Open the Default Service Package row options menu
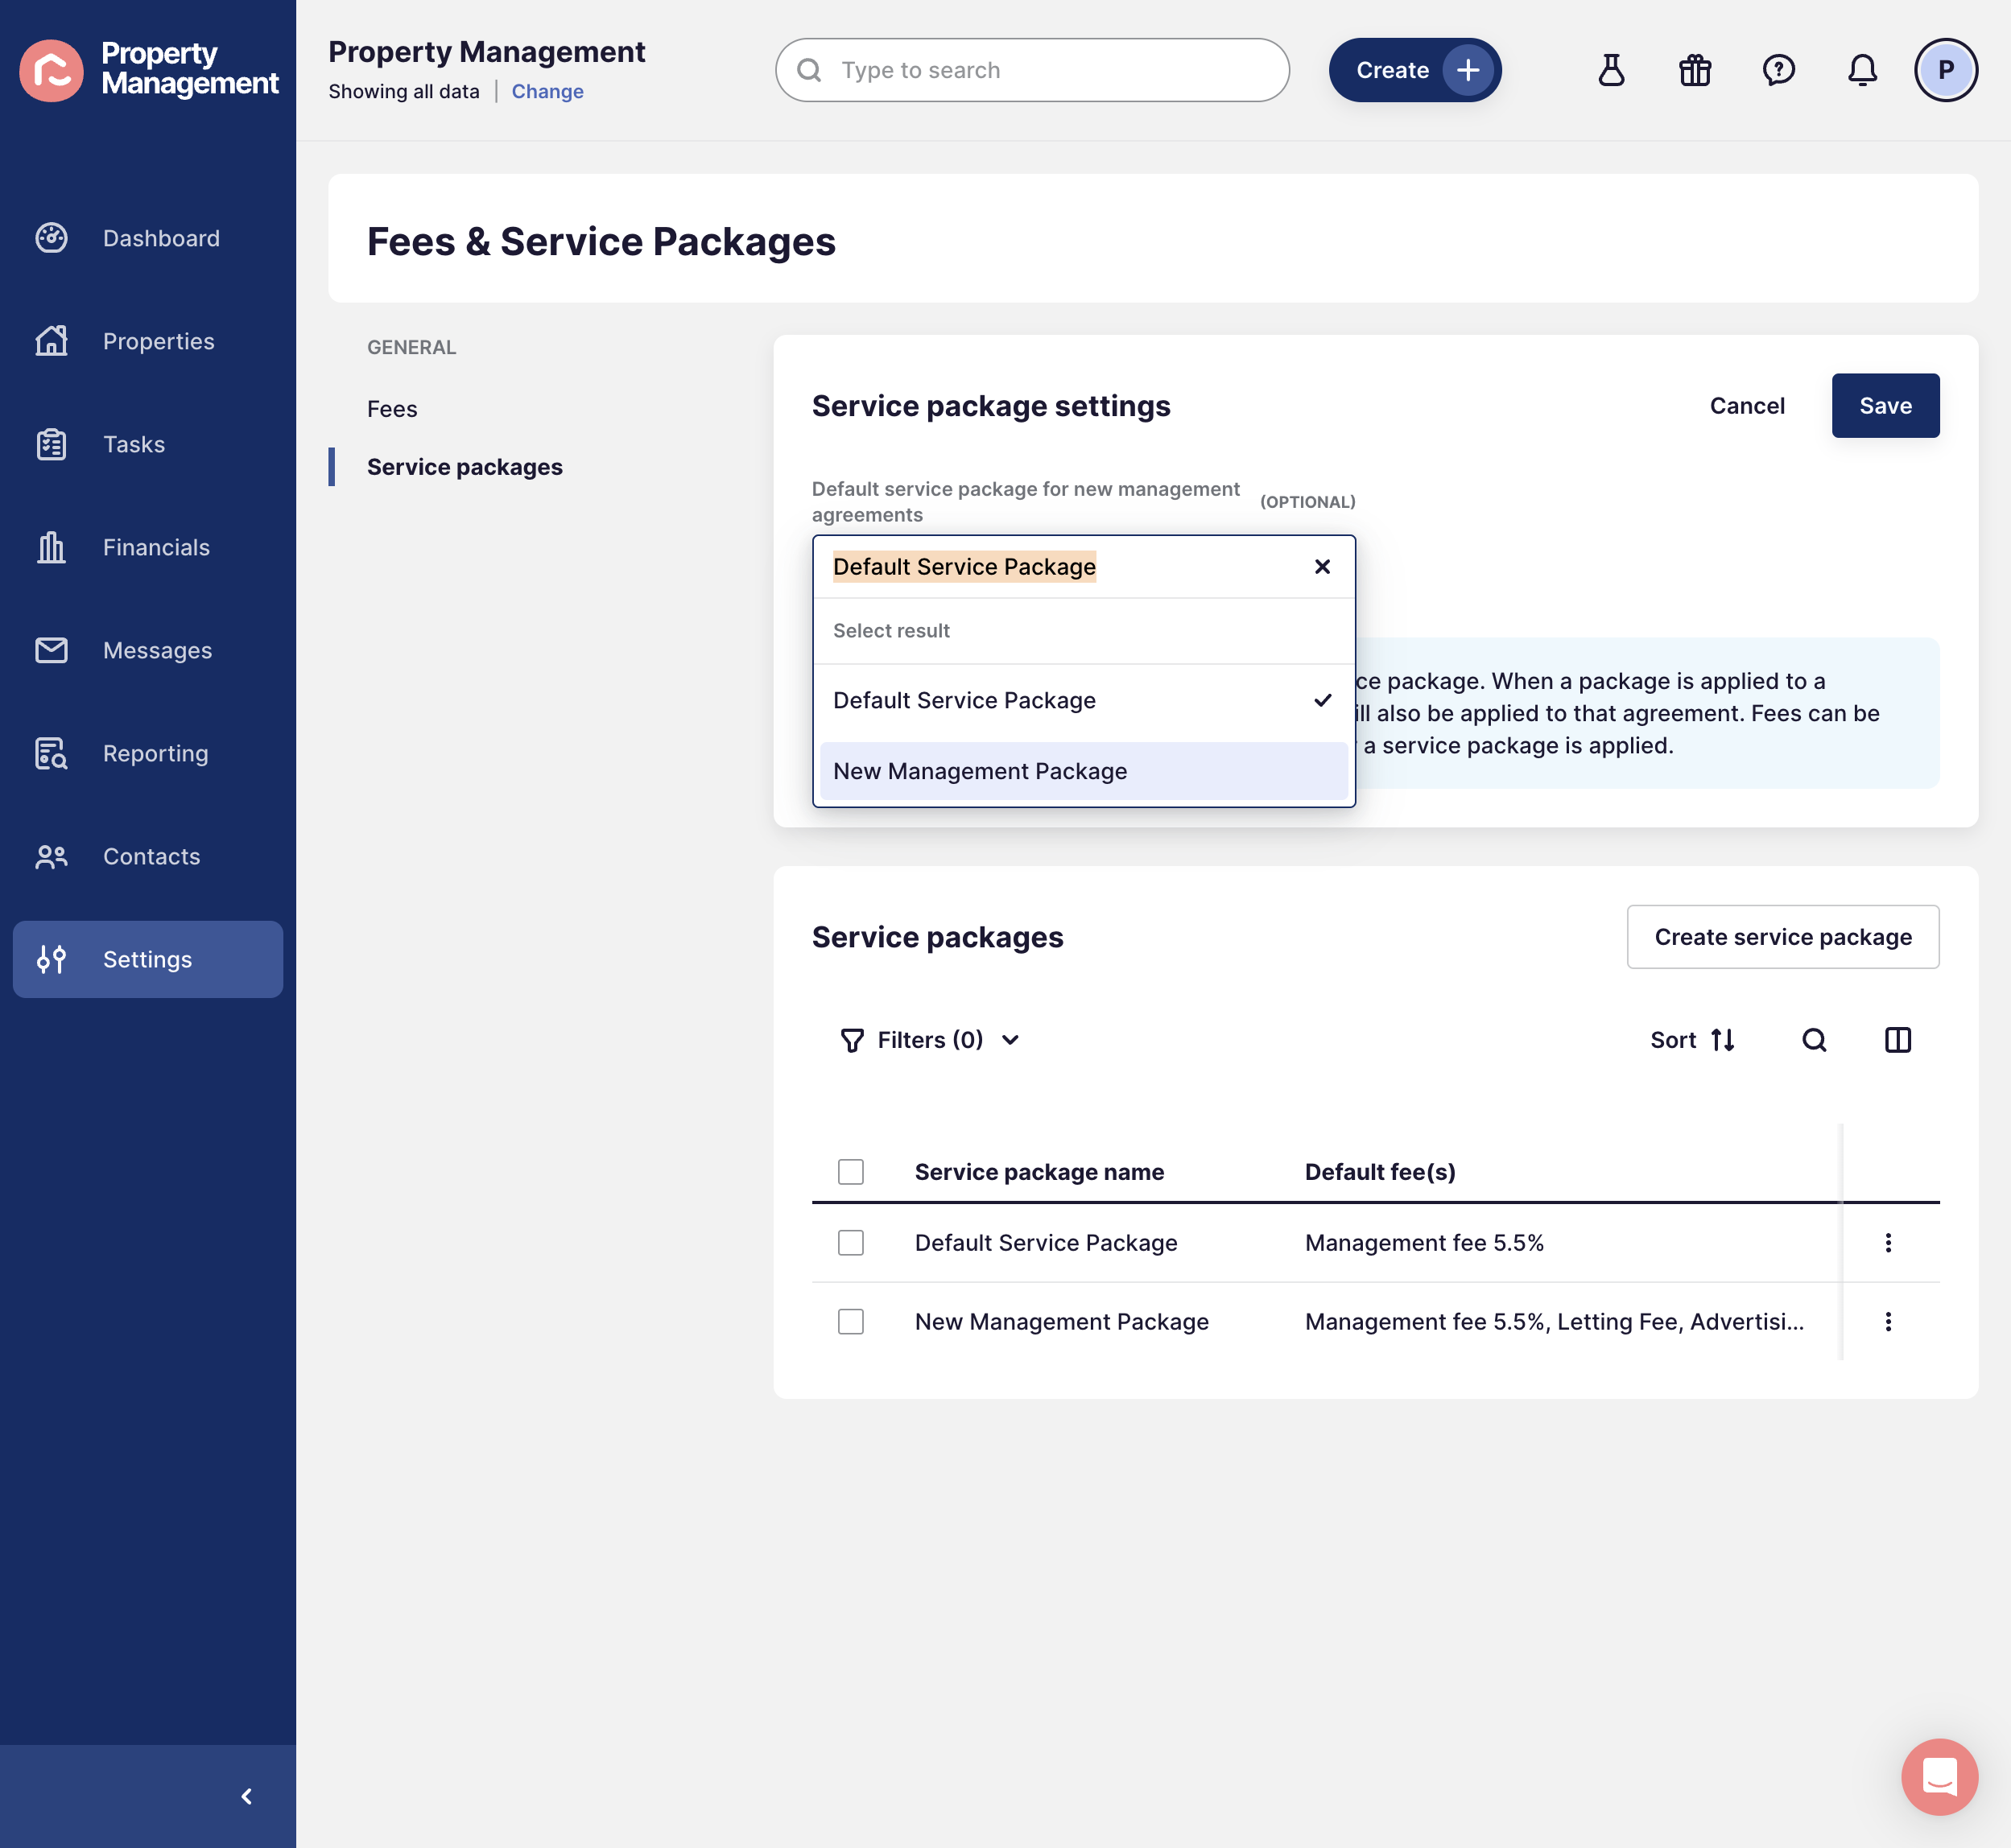Screen dimensions: 2011x1848 pos(1888,1242)
